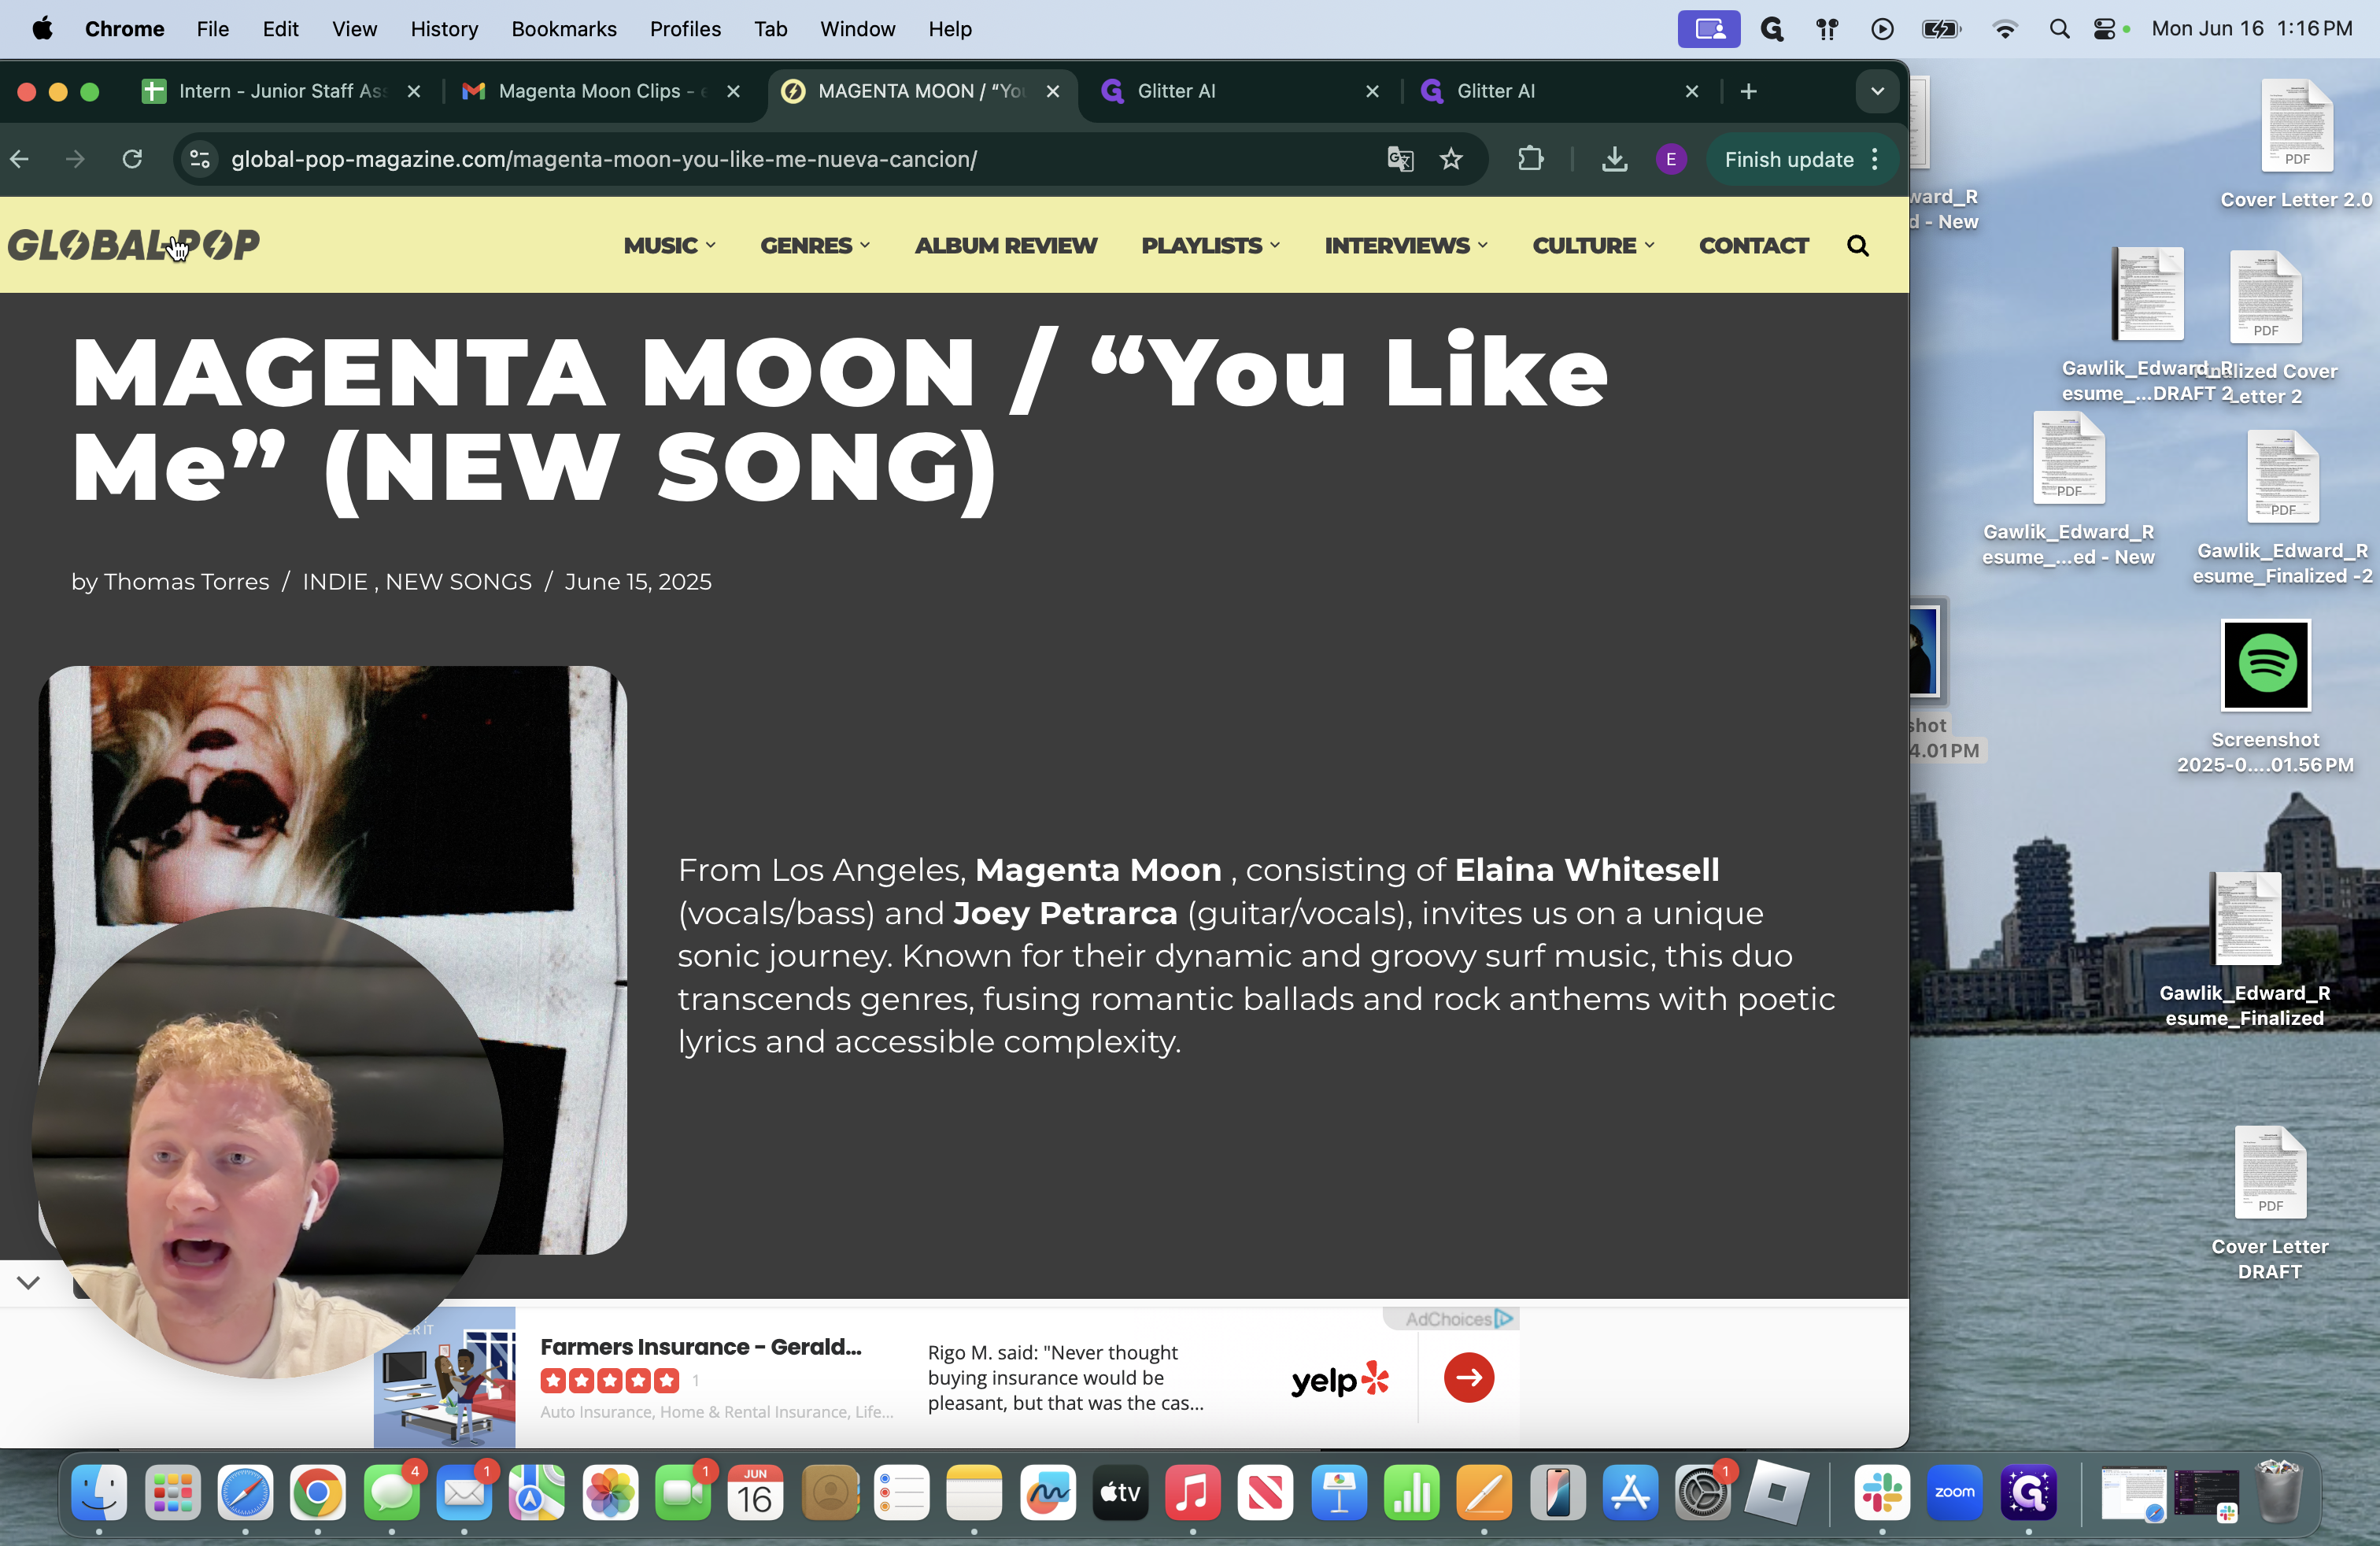Expand the PLAYLISTS navigation dropdown
The height and width of the screenshot is (1546, 2380).
click(x=1210, y=246)
